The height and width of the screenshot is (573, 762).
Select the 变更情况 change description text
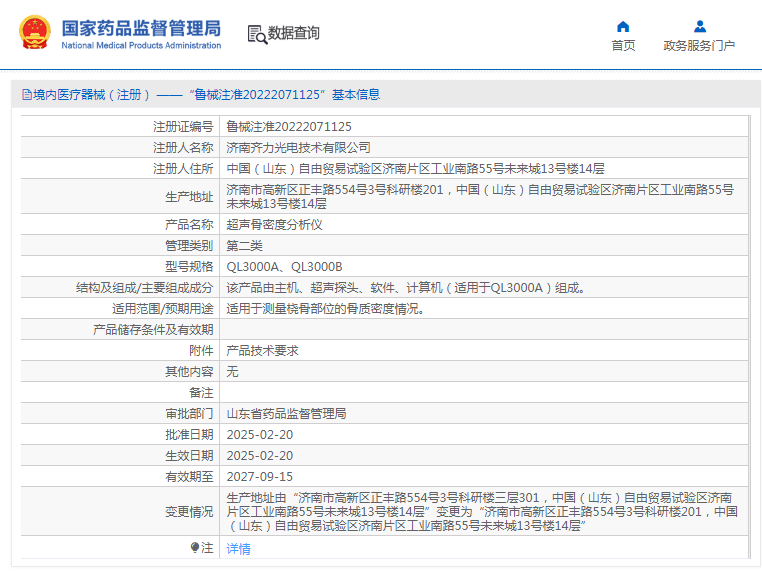[x=482, y=511]
